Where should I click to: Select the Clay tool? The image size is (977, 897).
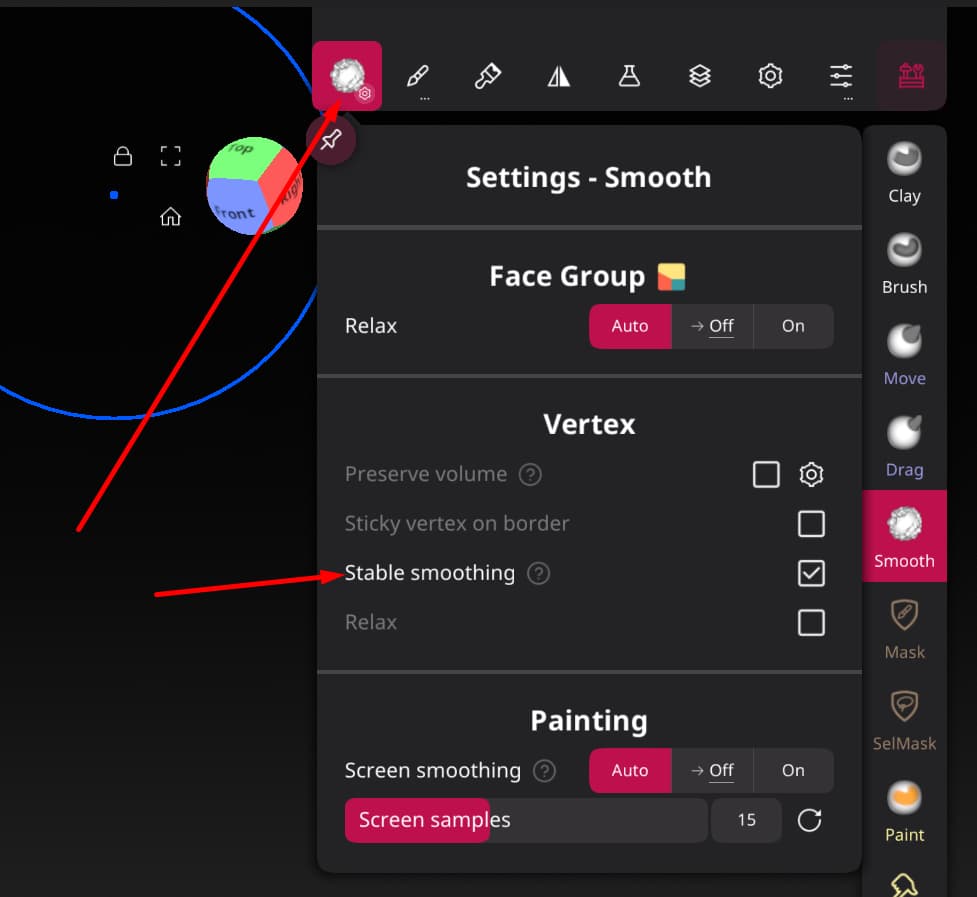click(904, 172)
